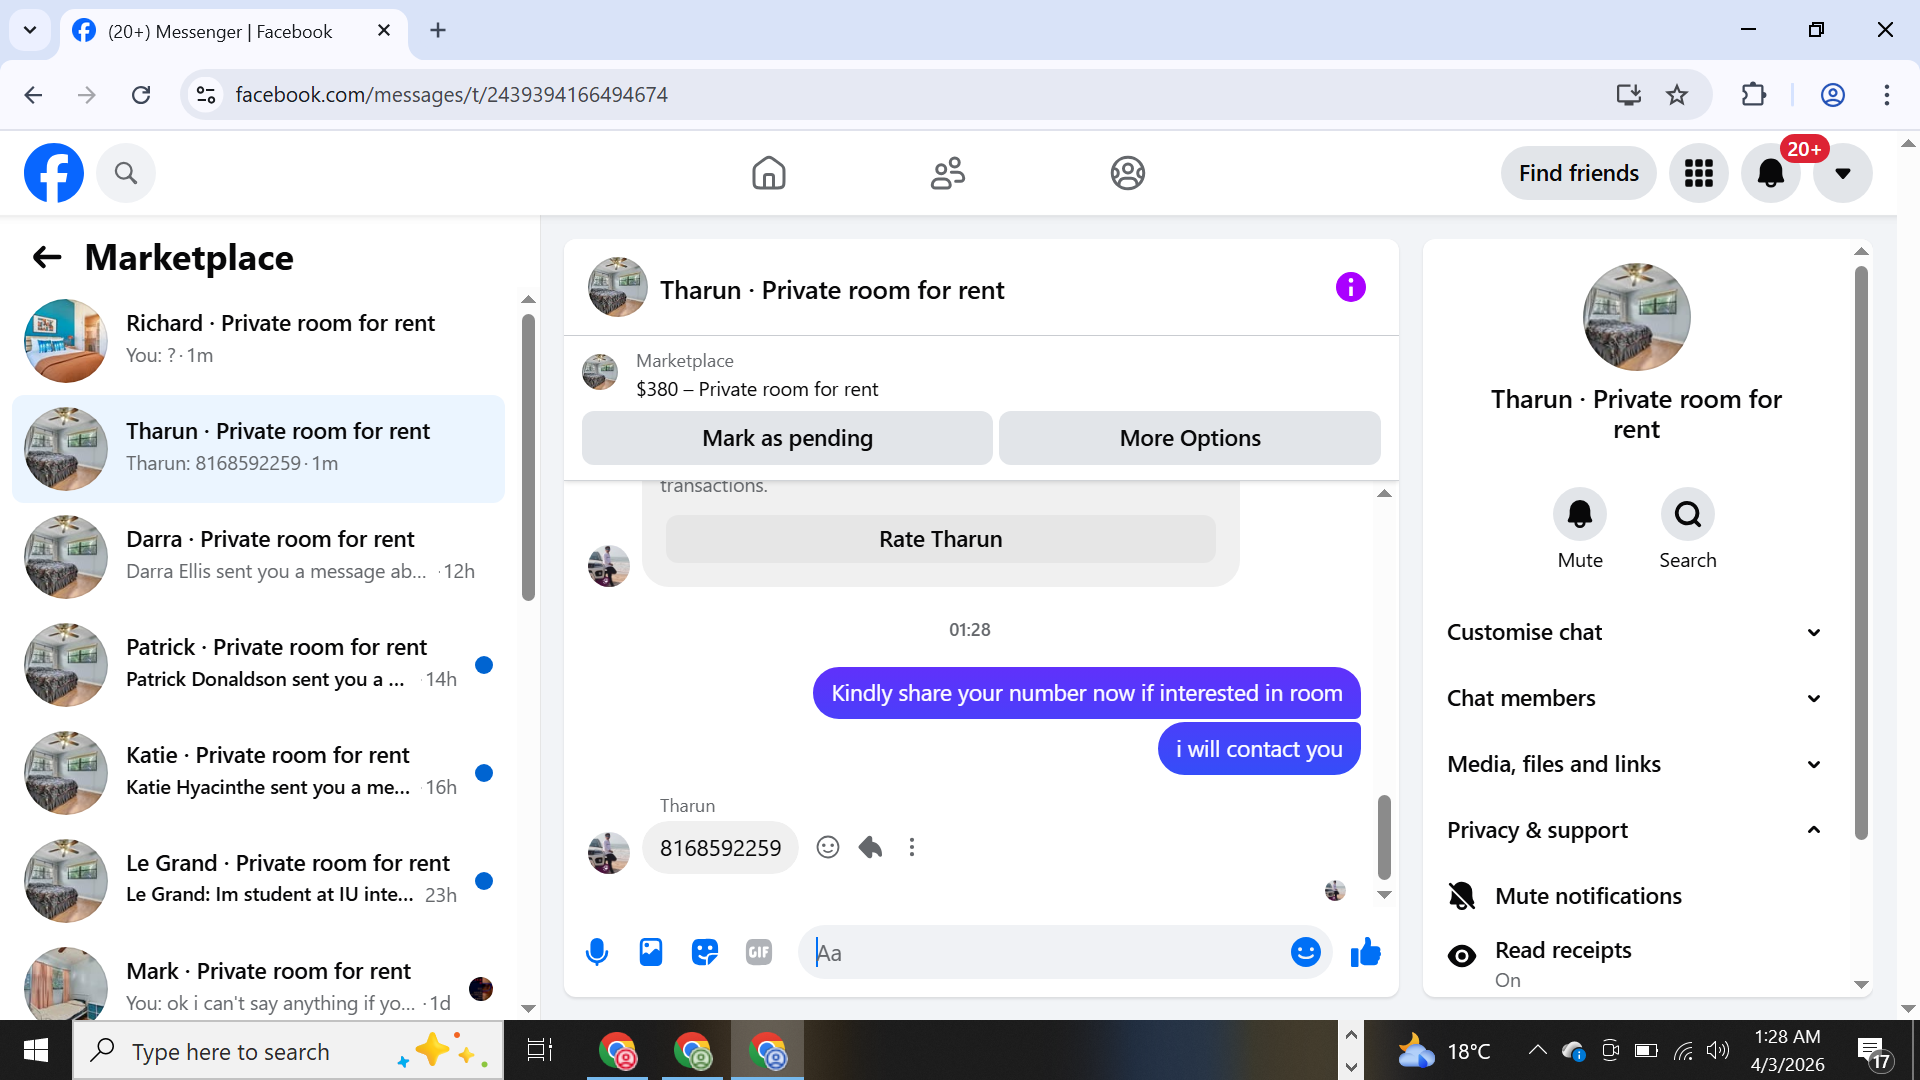Open the Chrome tab search dropdown

pos(30,30)
